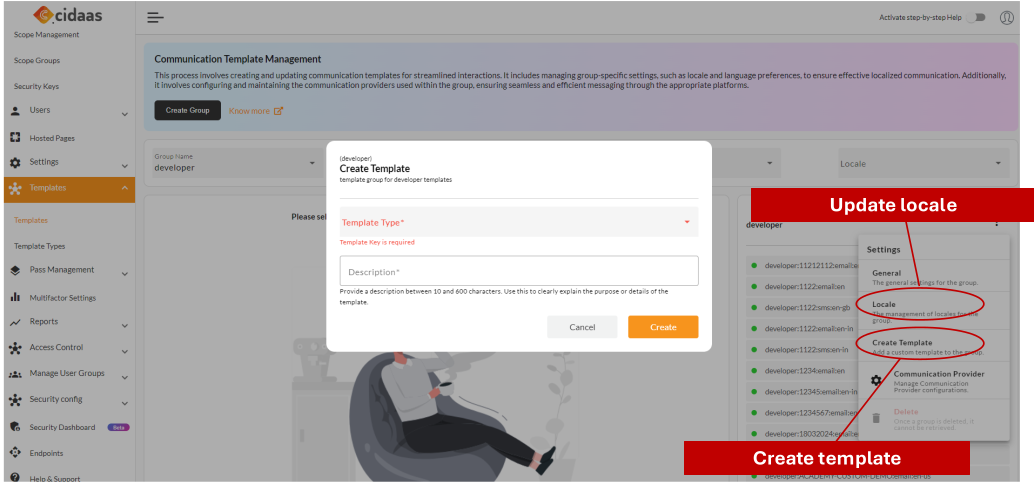Image resolution: width=1034 pixels, height=485 pixels.
Task: Open Scope Groups in sidebar
Action: pyautogui.click(x=37, y=60)
